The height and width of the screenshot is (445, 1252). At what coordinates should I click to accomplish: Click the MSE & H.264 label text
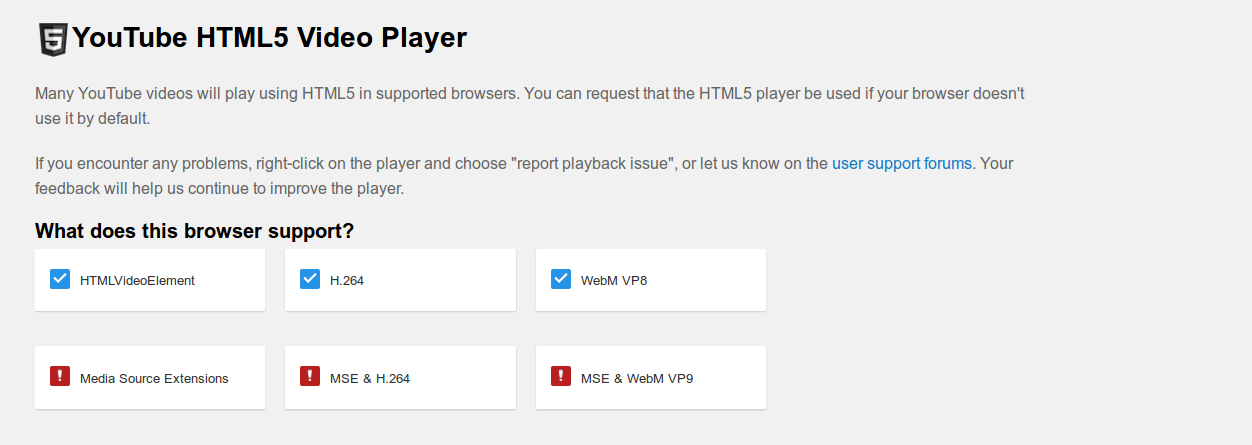370,379
